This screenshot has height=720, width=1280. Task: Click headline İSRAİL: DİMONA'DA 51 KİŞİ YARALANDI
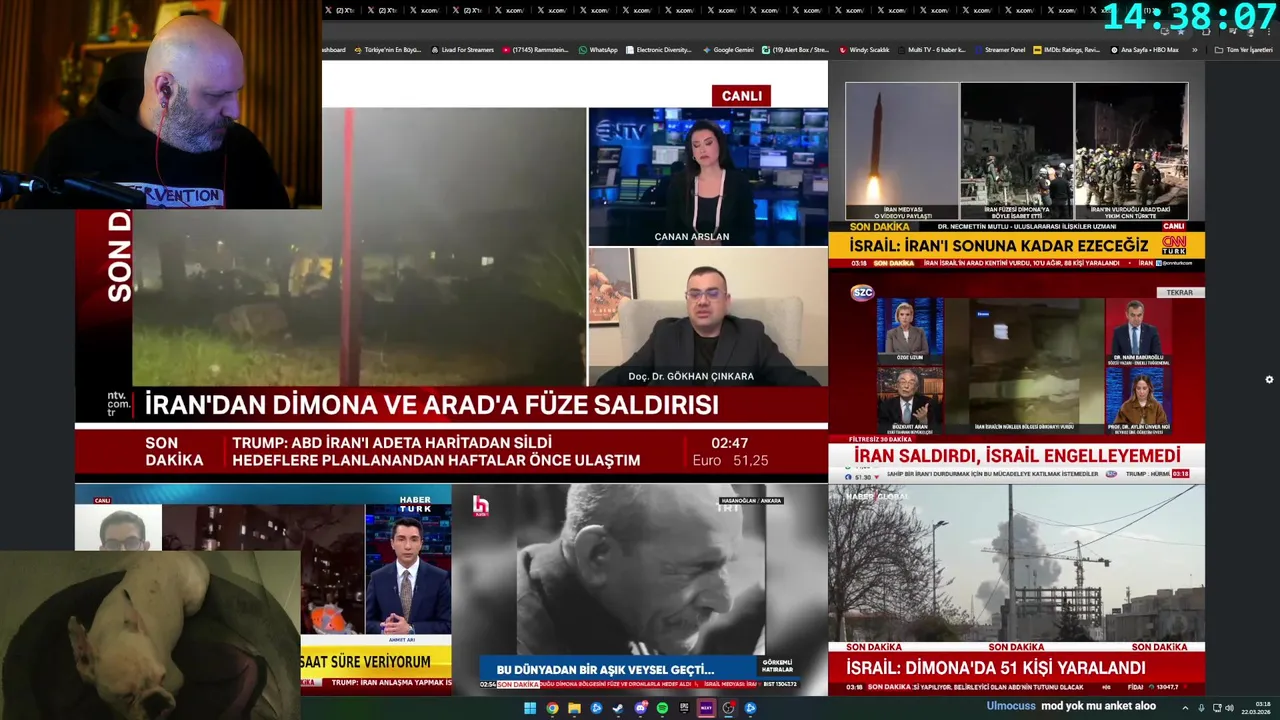(x=996, y=667)
